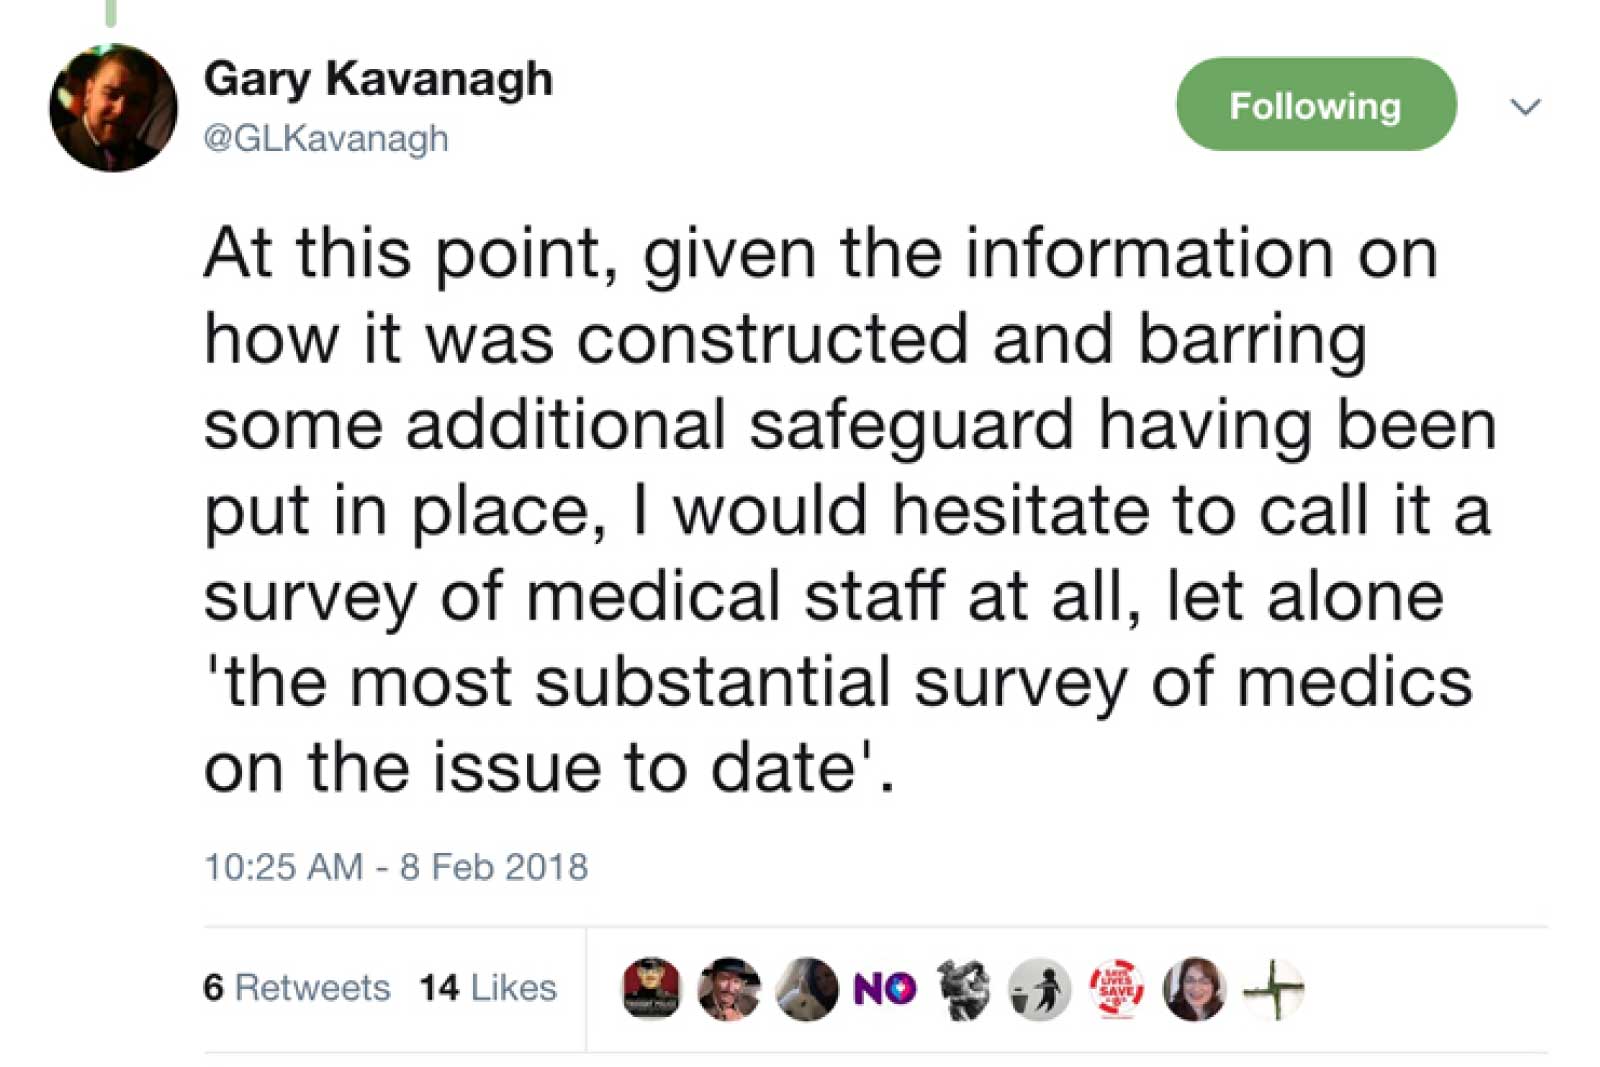
Task: Open first liker avatar with poster image
Action: (x=651, y=989)
